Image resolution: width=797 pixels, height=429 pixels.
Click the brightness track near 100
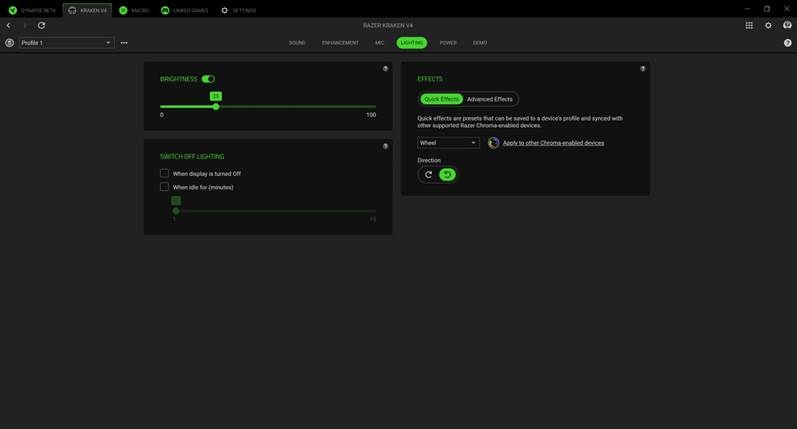click(x=374, y=107)
